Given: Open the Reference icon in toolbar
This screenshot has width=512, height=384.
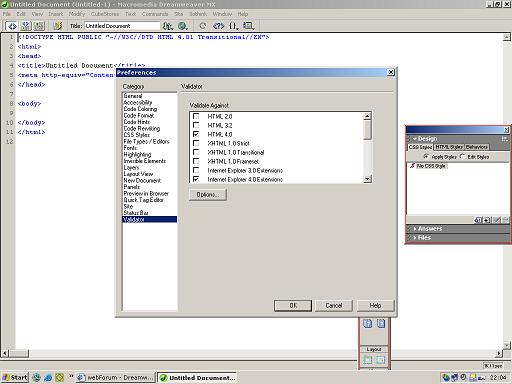Looking at the screenshot, I should 218,26.
